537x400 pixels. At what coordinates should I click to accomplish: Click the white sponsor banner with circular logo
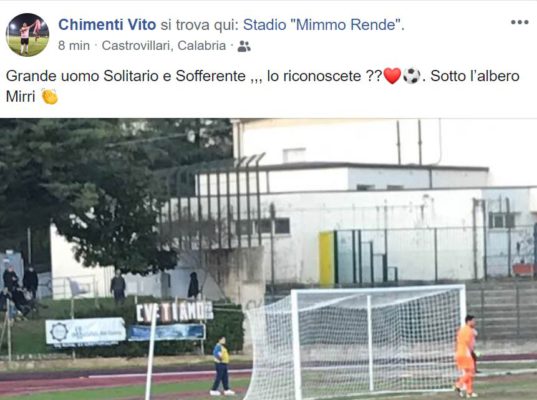click(86, 331)
